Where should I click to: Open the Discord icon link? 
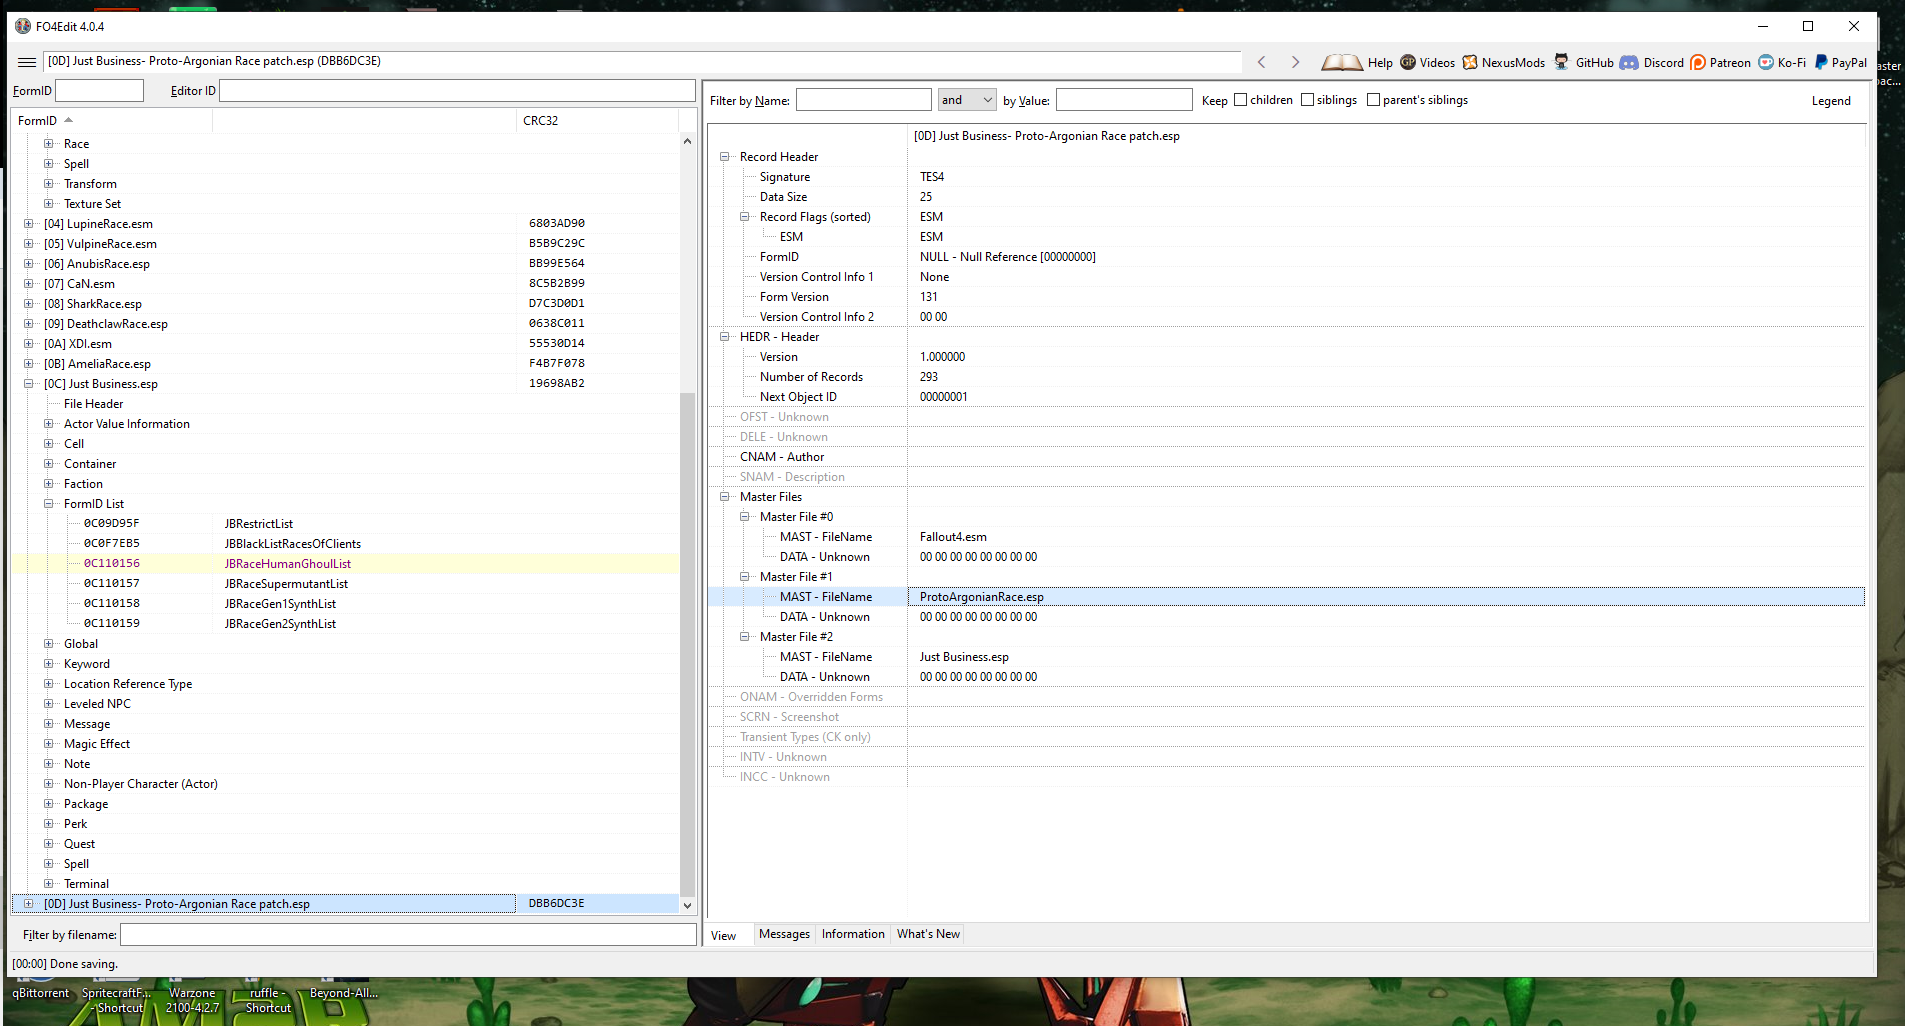coord(1629,62)
